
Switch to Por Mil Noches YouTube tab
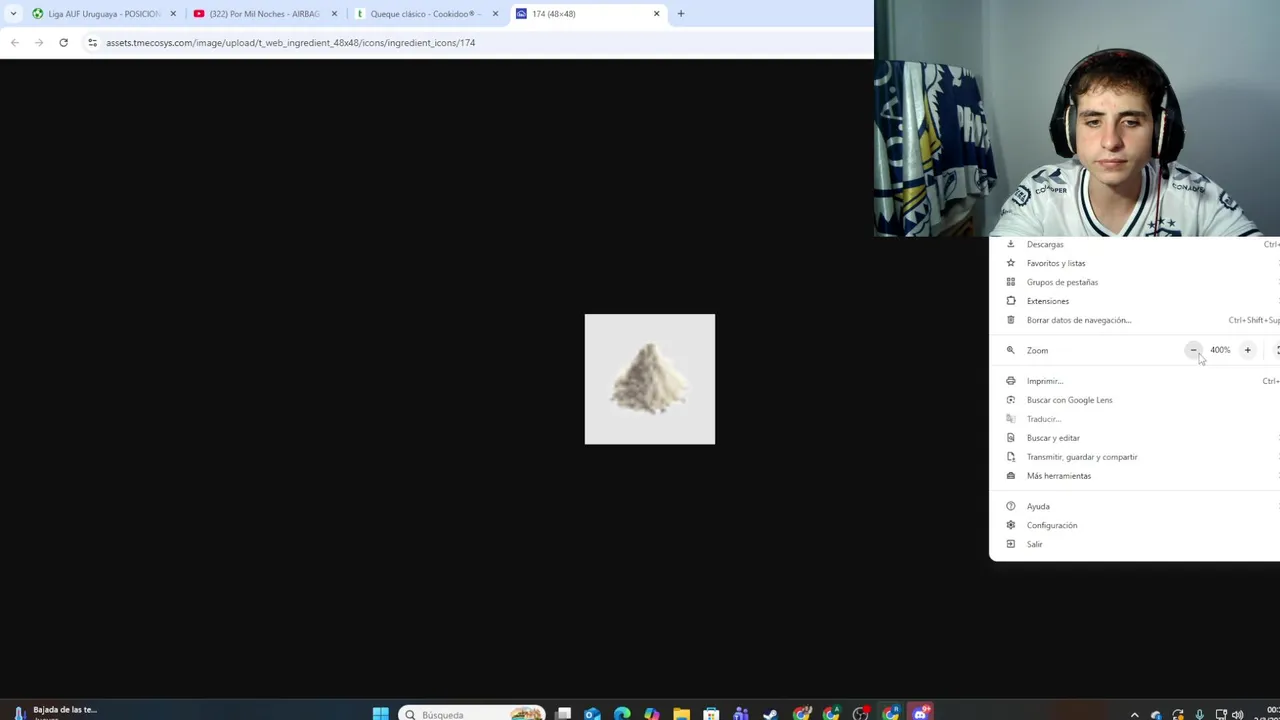[x=266, y=14]
